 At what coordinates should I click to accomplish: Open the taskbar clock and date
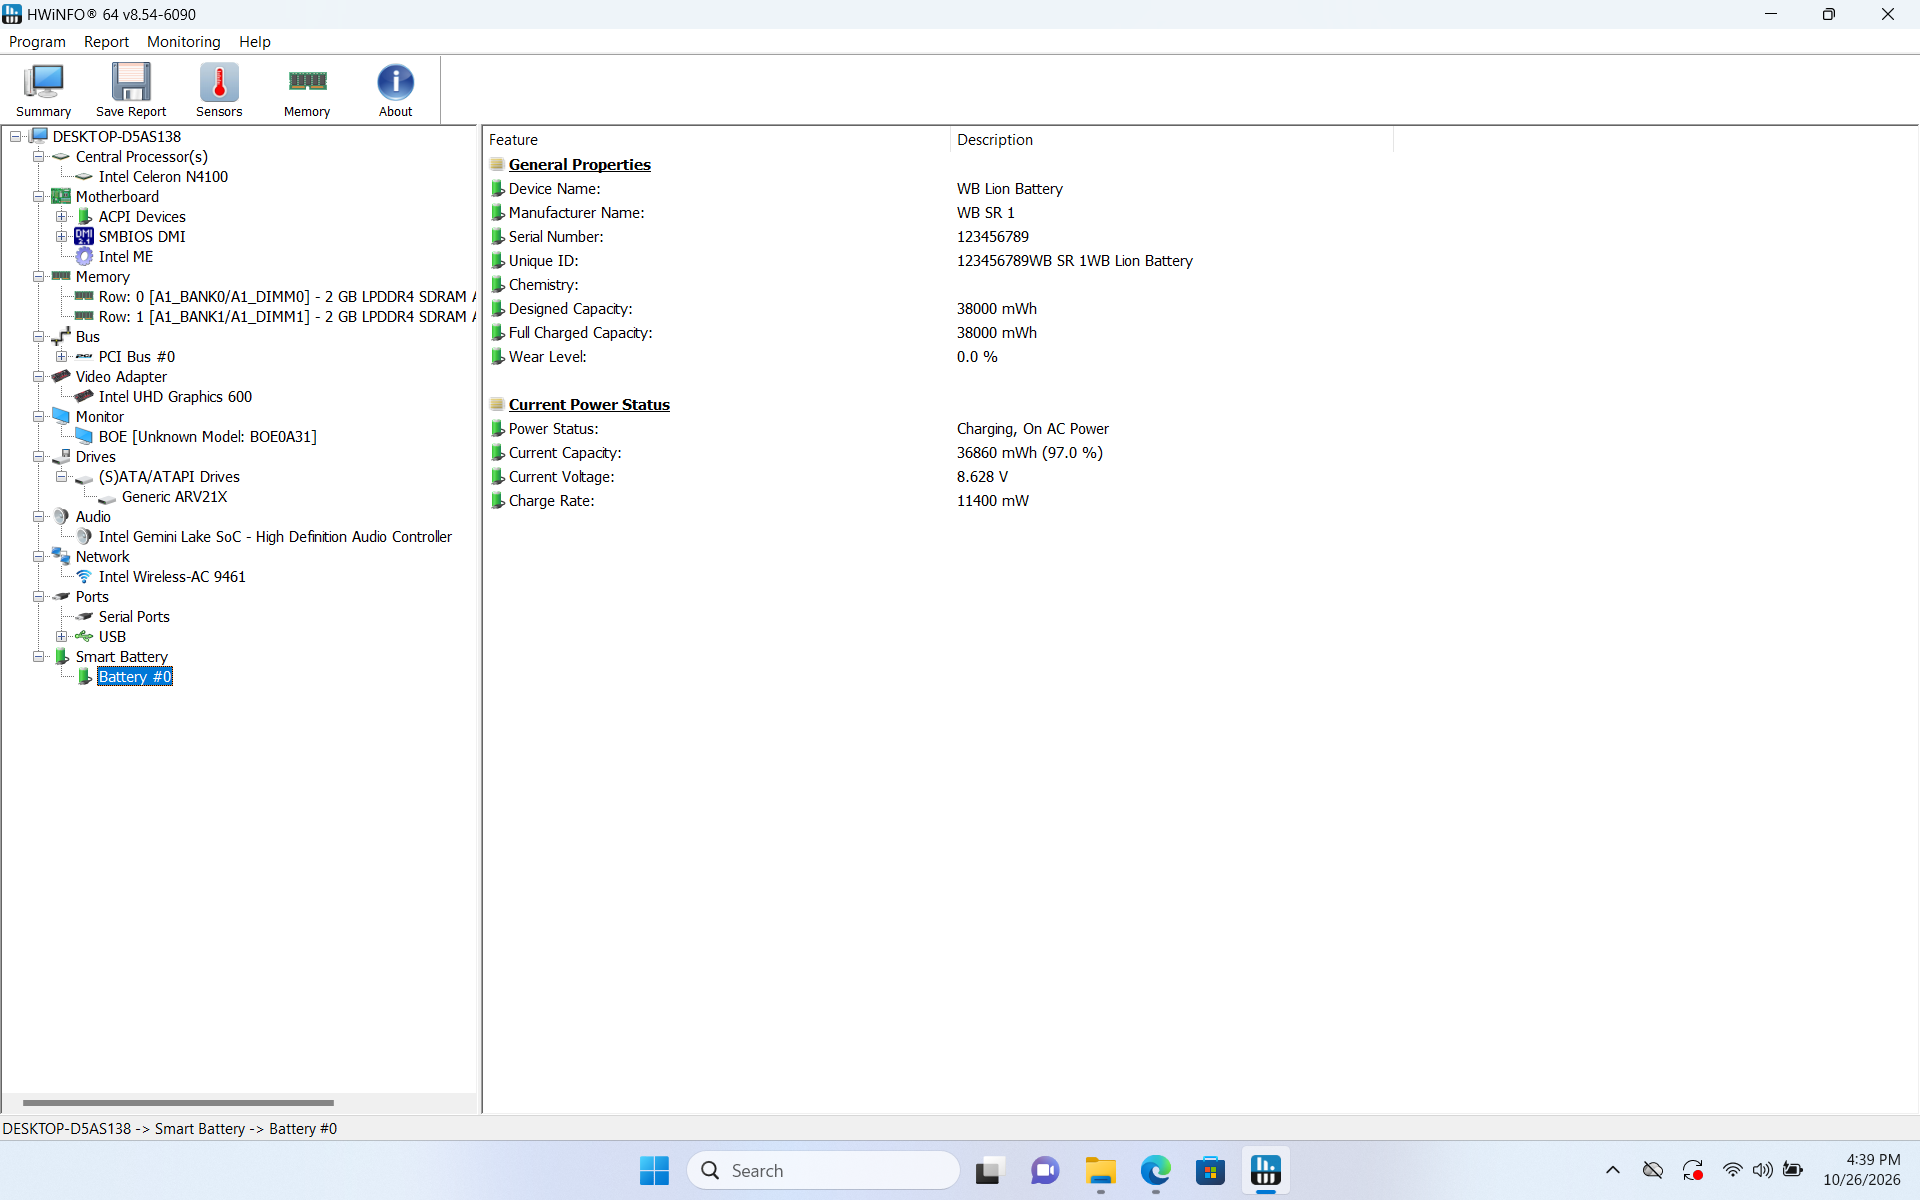(1861, 1171)
